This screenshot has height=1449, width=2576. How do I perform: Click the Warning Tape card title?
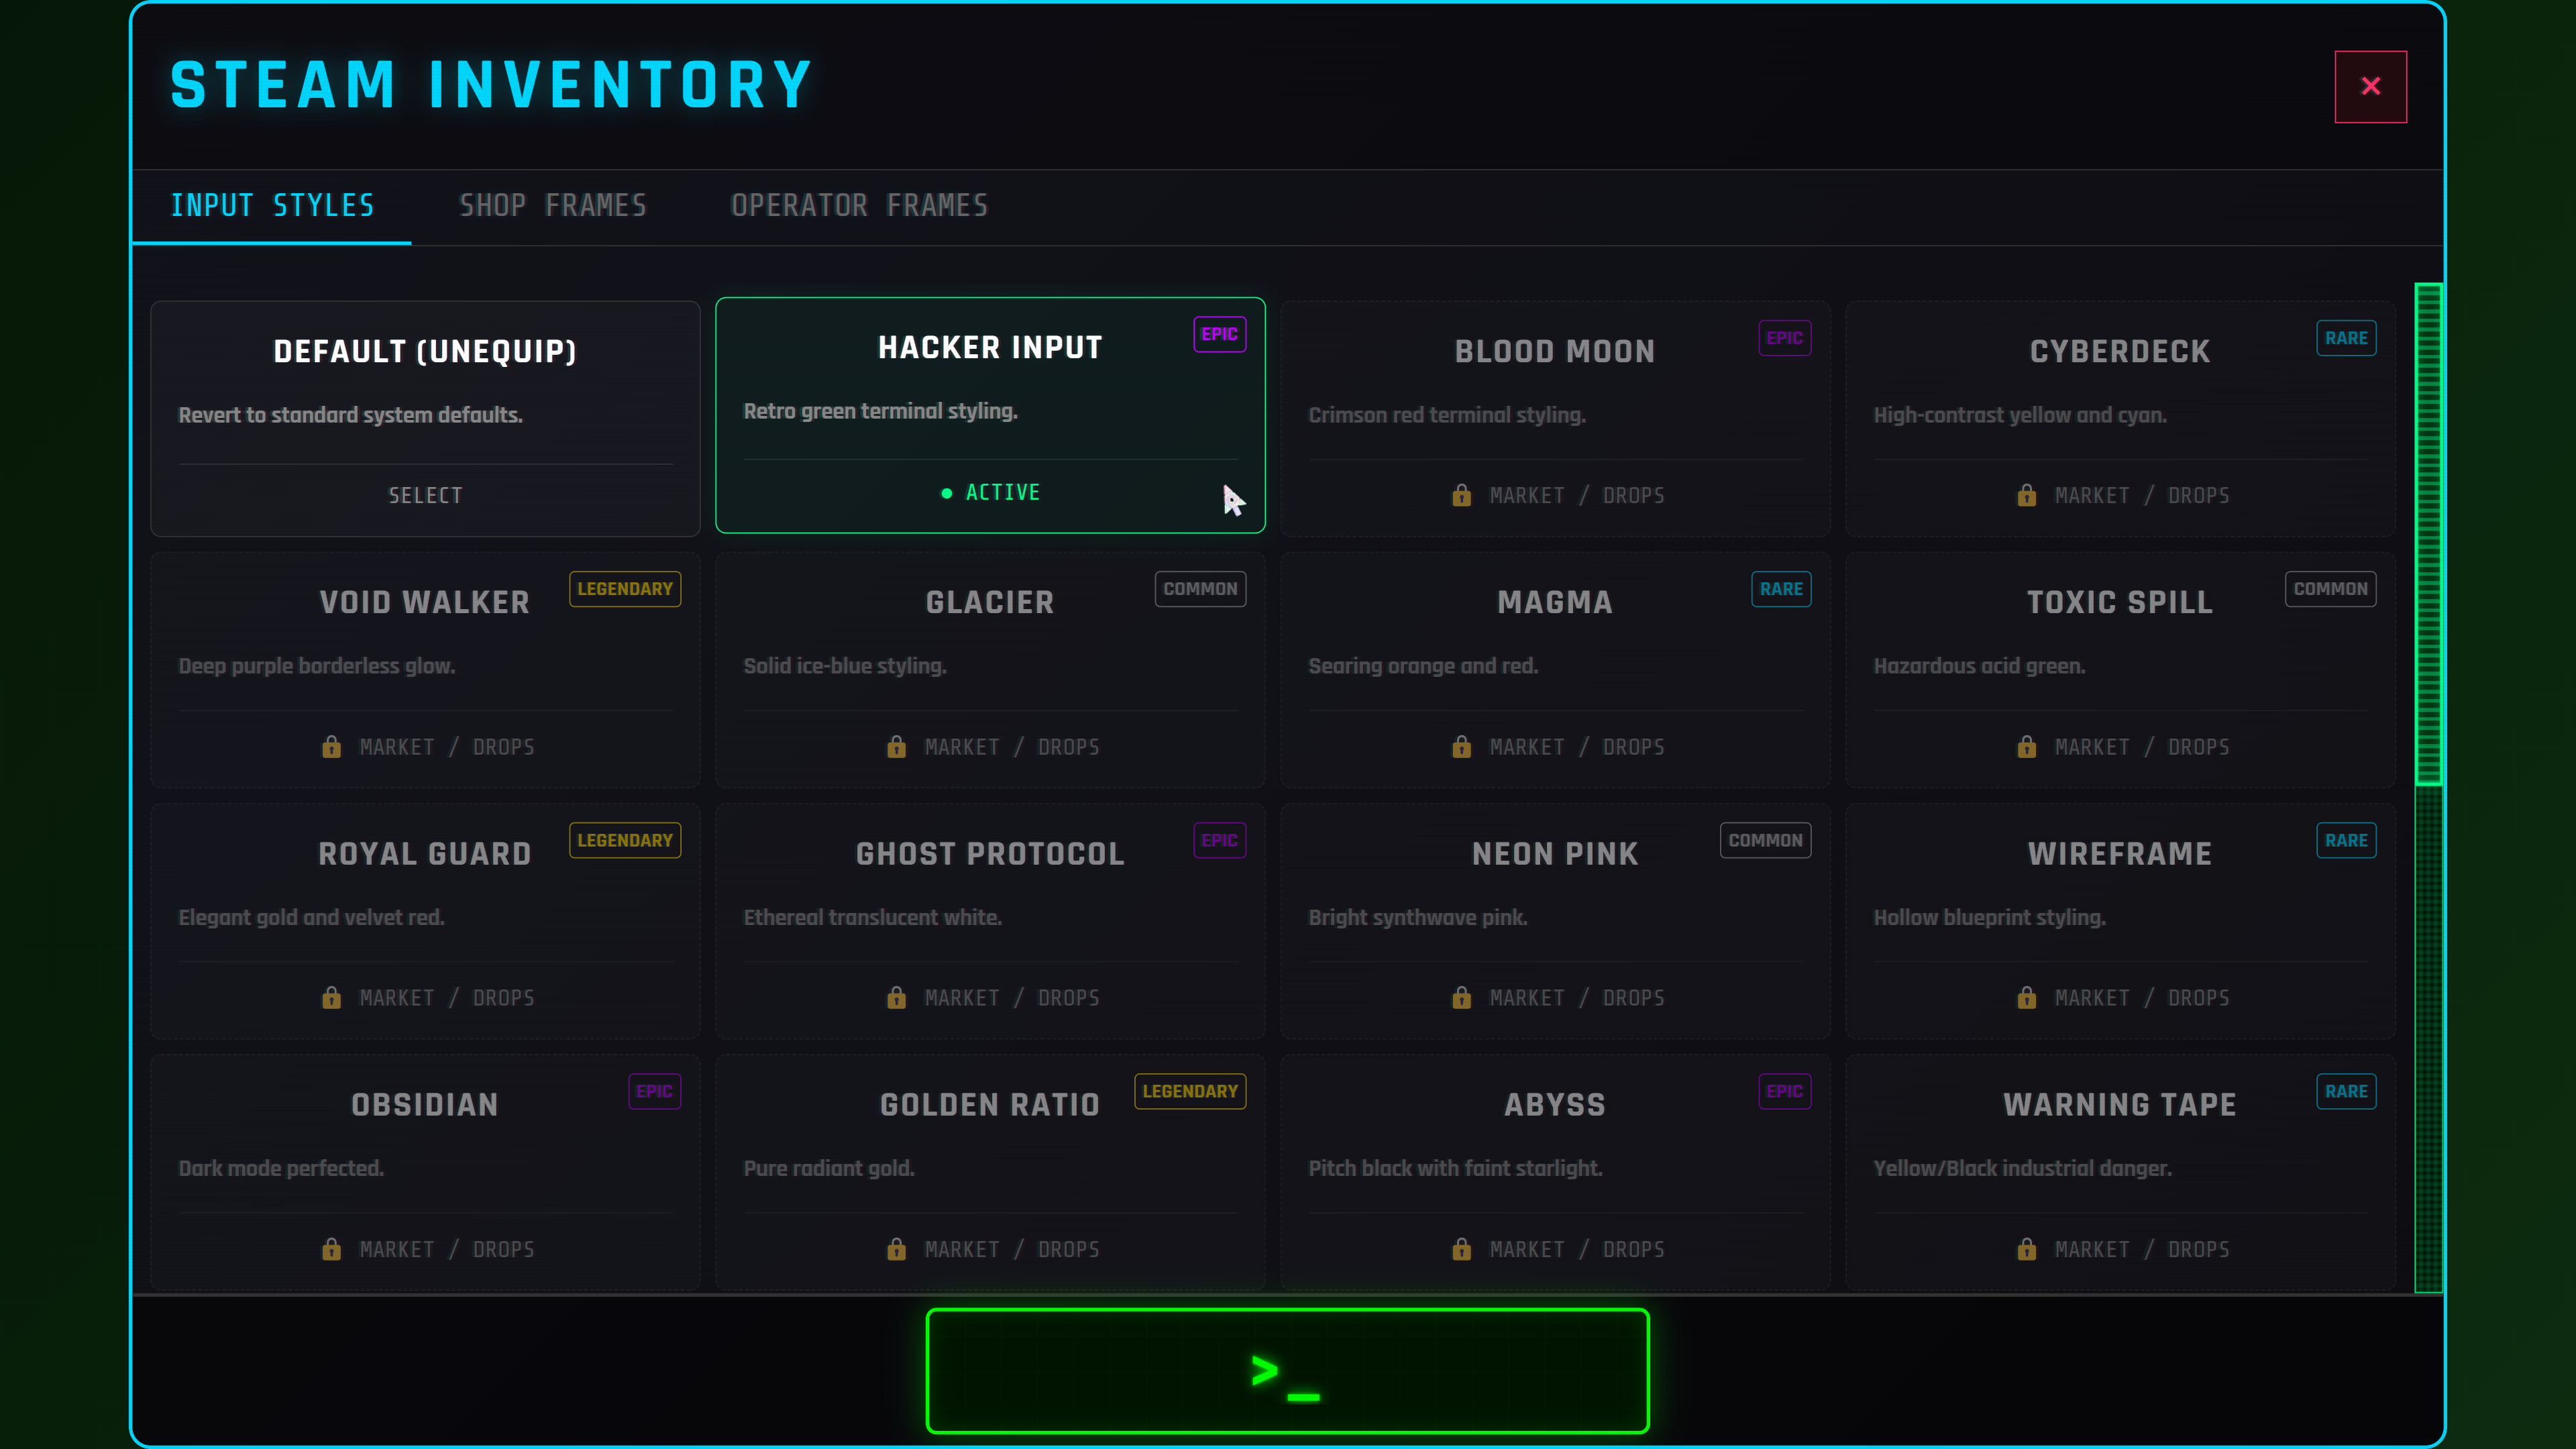pyautogui.click(x=2120, y=1105)
